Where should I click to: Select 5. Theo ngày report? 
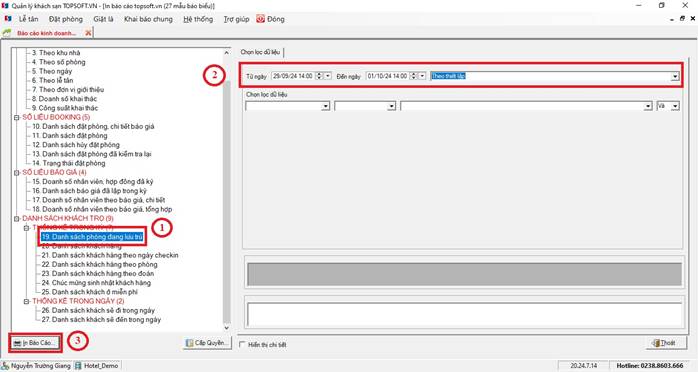point(52,71)
